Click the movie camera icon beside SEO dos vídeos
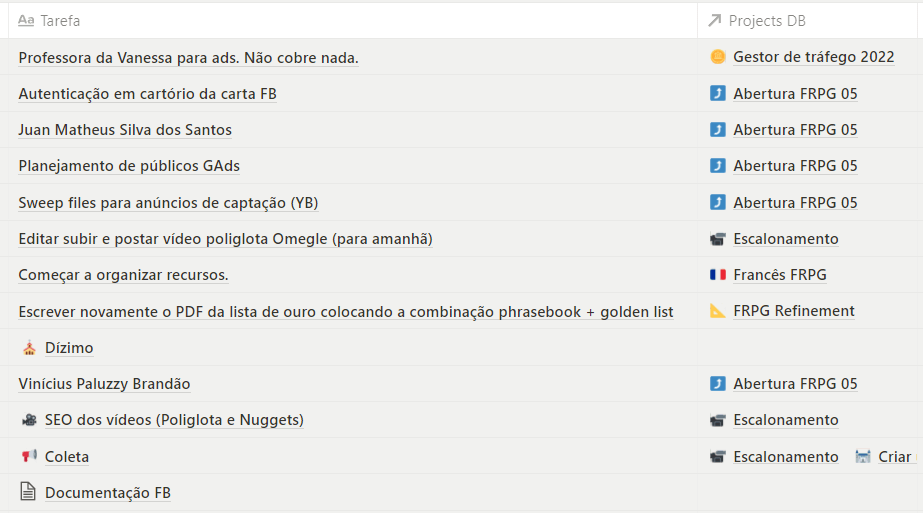Screen dimensions: 923x513 coord(28,420)
